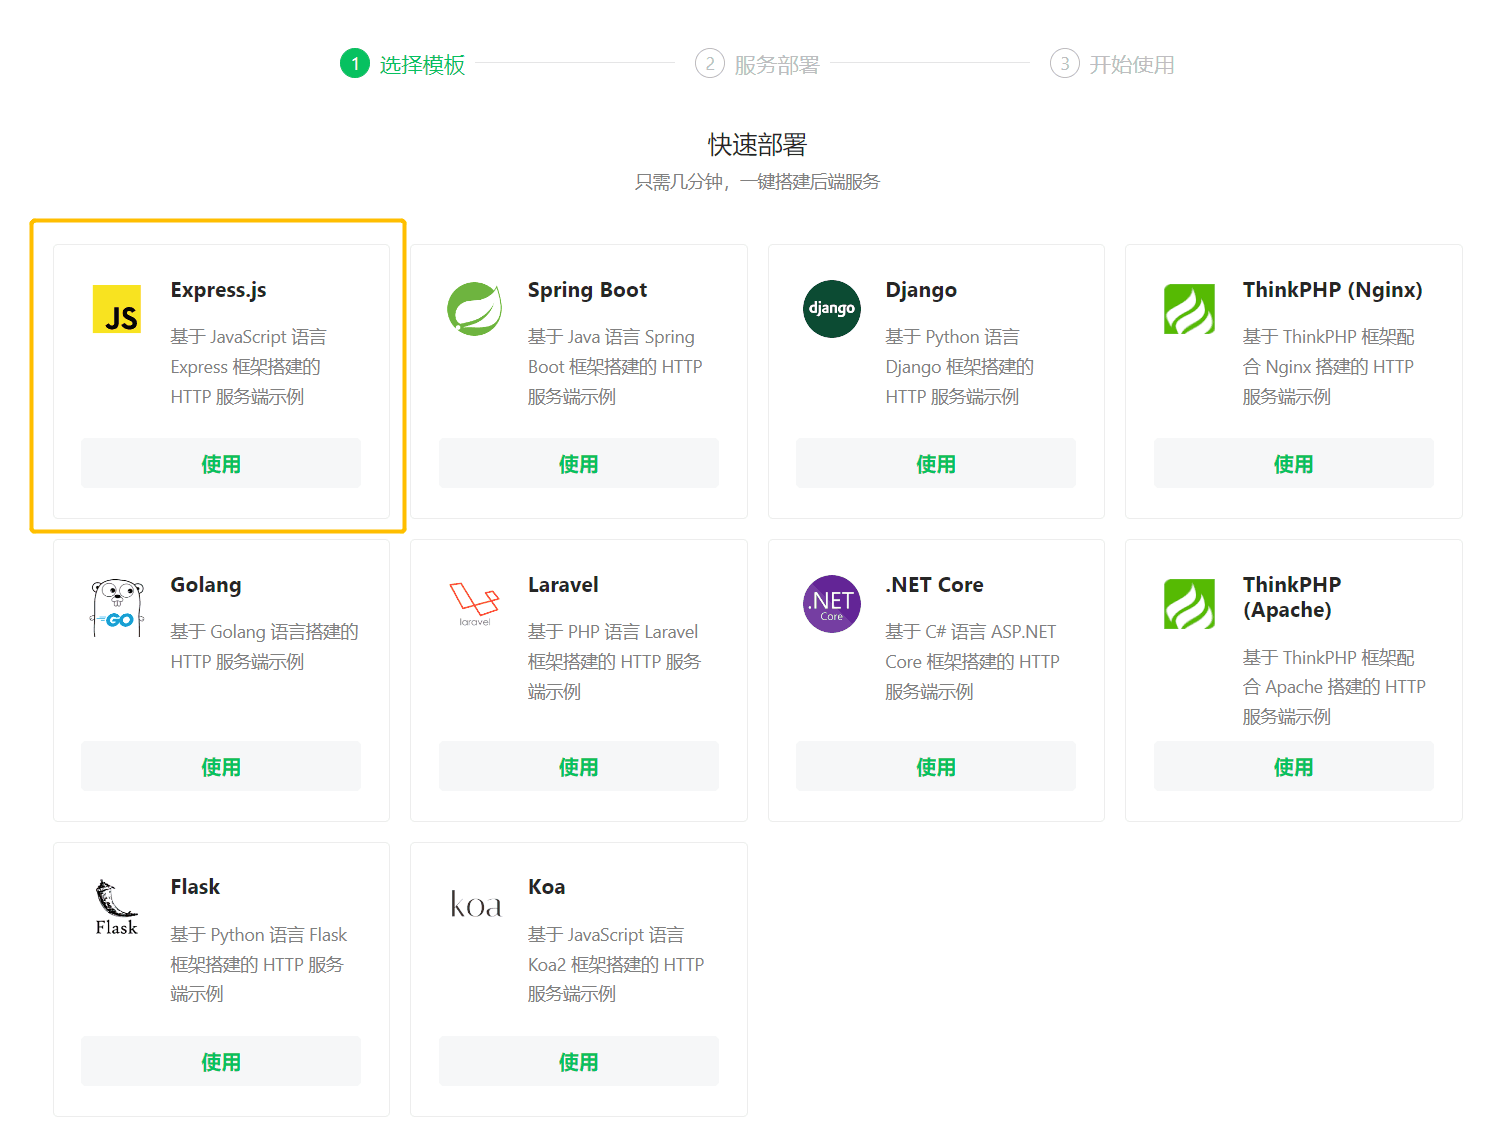This screenshot has width=1500, height=1145.
Task: Click the Koa card title
Action: 546,887
